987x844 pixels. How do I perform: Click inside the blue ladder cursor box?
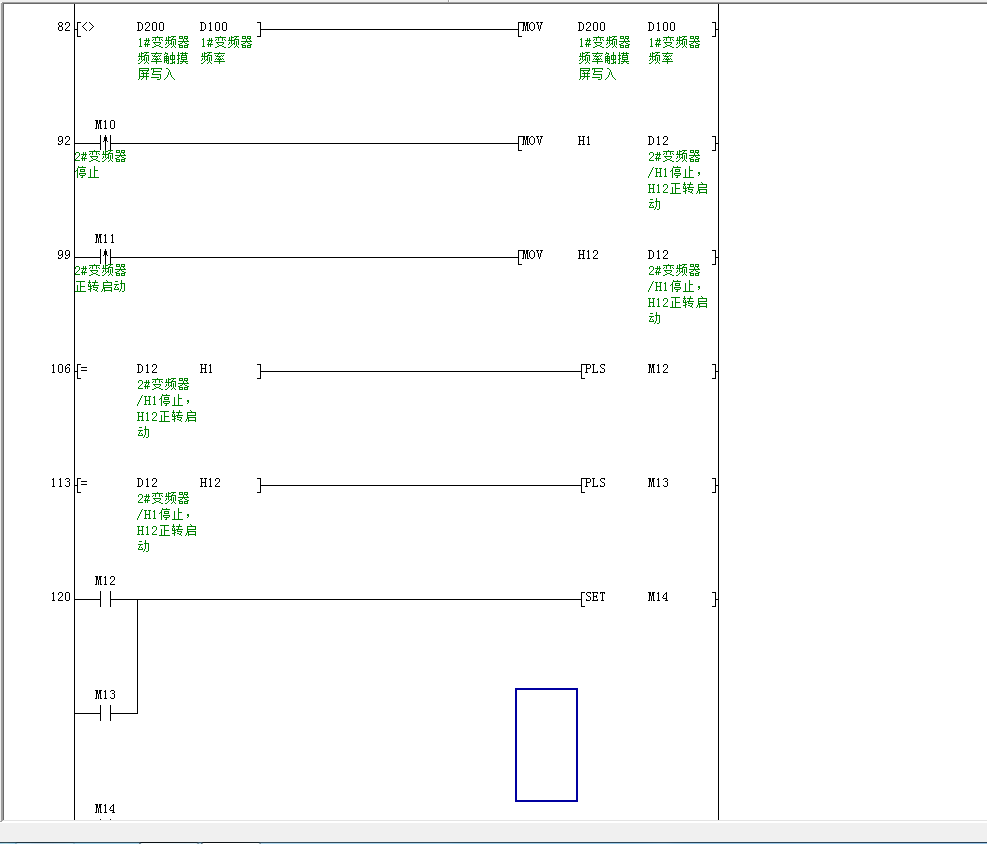point(546,744)
